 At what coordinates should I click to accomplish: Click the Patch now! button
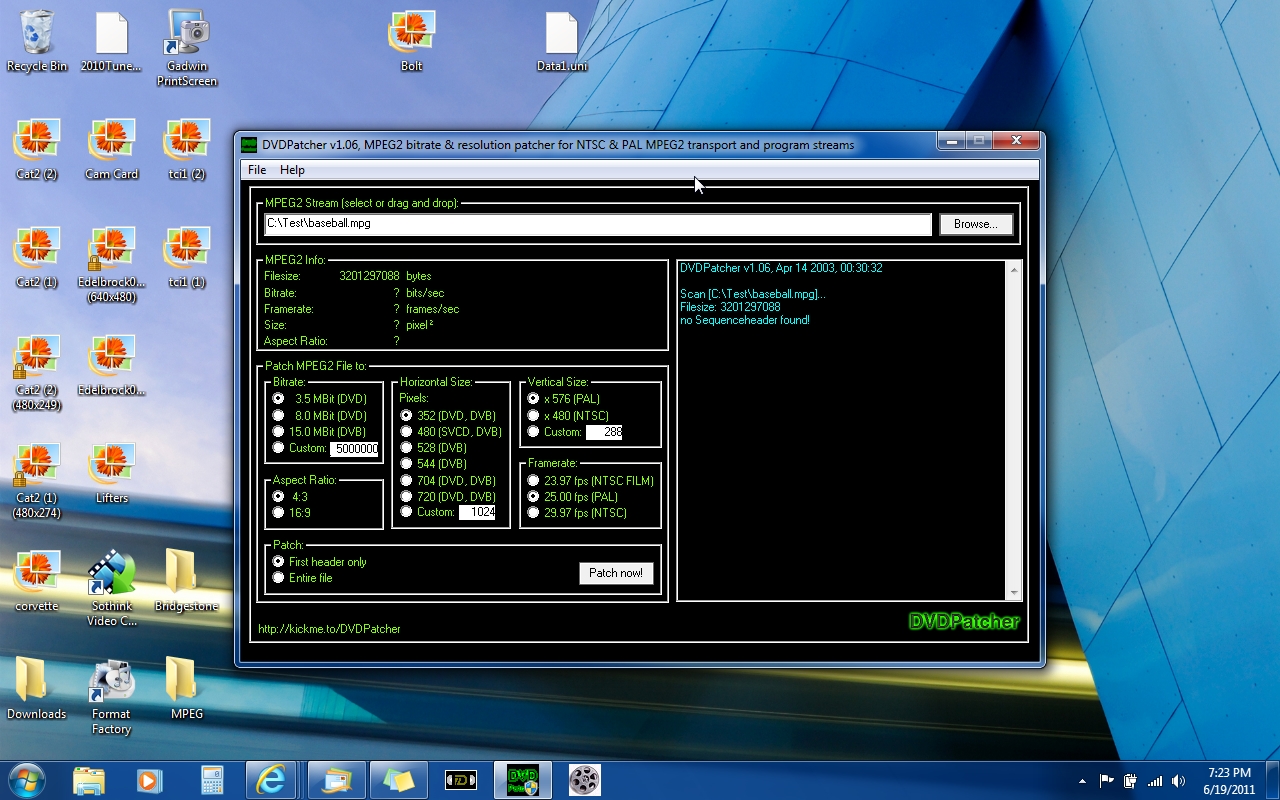[x=616, y=573]
